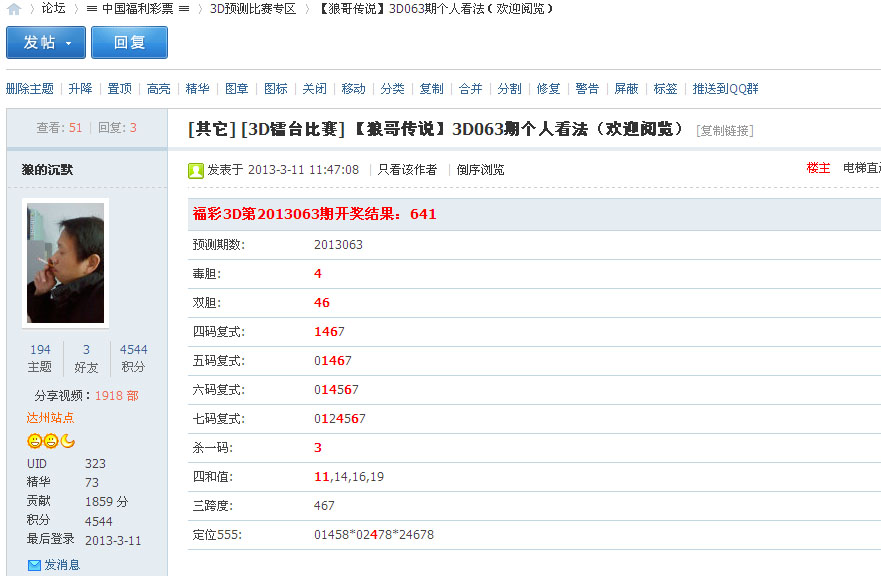881x576 pixels.
Task: Click the [3D擂台比赛] category link
Action: 293,129
